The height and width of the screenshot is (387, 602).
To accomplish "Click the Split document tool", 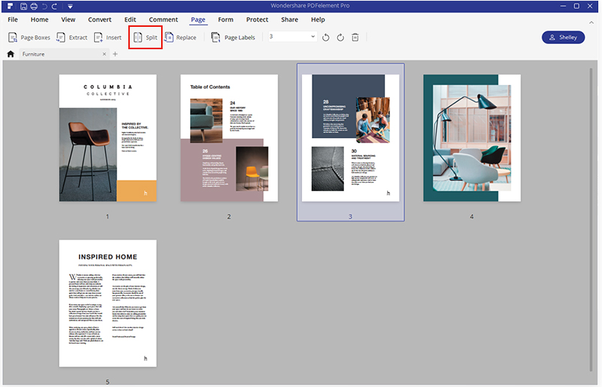I will pyautogui.click(x=145, y=37).
